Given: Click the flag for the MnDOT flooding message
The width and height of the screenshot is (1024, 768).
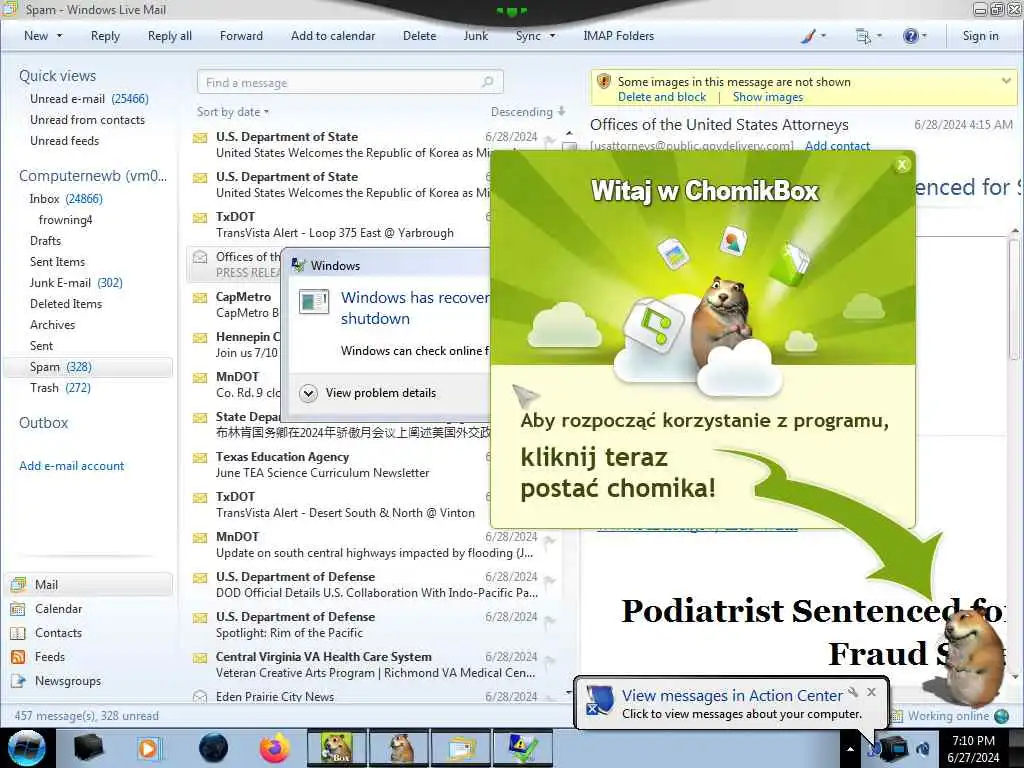Looking at the screenshot, I should (550, 541).
